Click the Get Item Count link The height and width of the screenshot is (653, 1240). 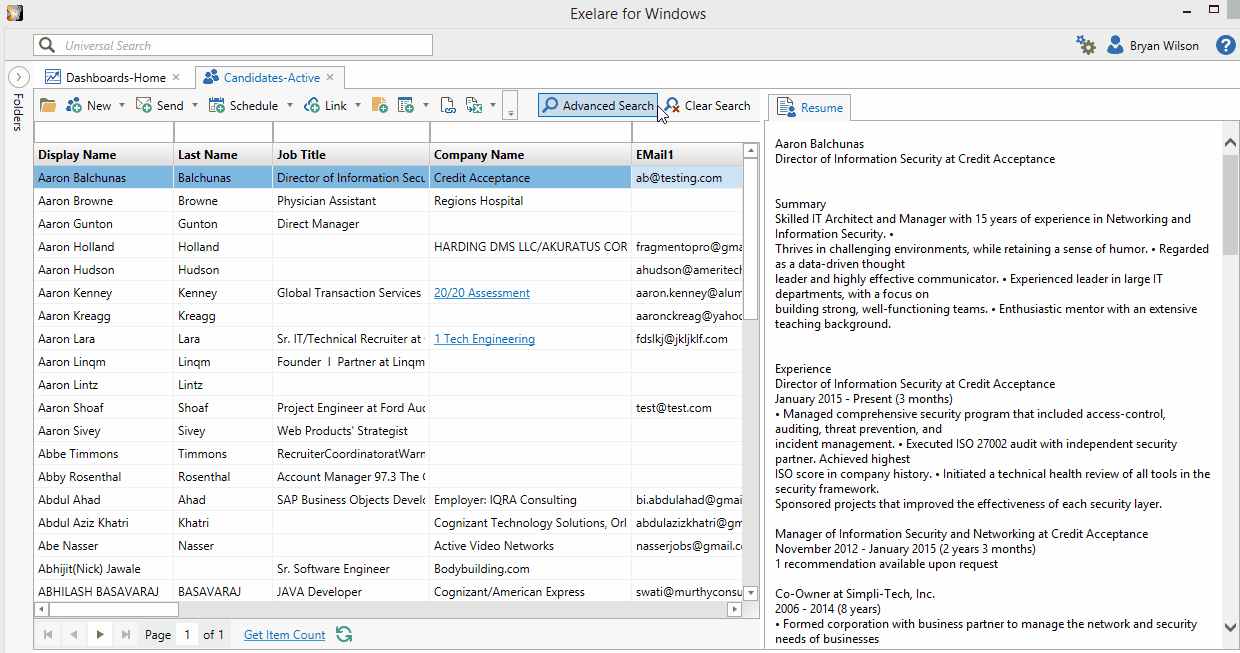(x=285, y=635)
